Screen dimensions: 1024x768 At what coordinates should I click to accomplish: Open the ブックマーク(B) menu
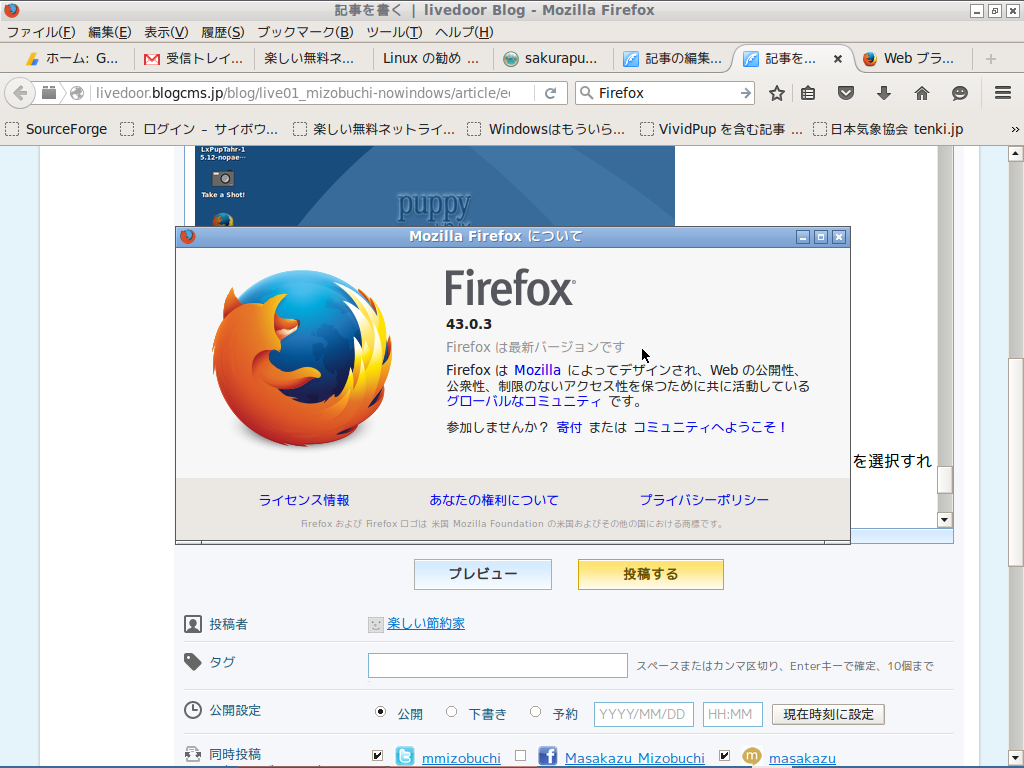(305, 32)
